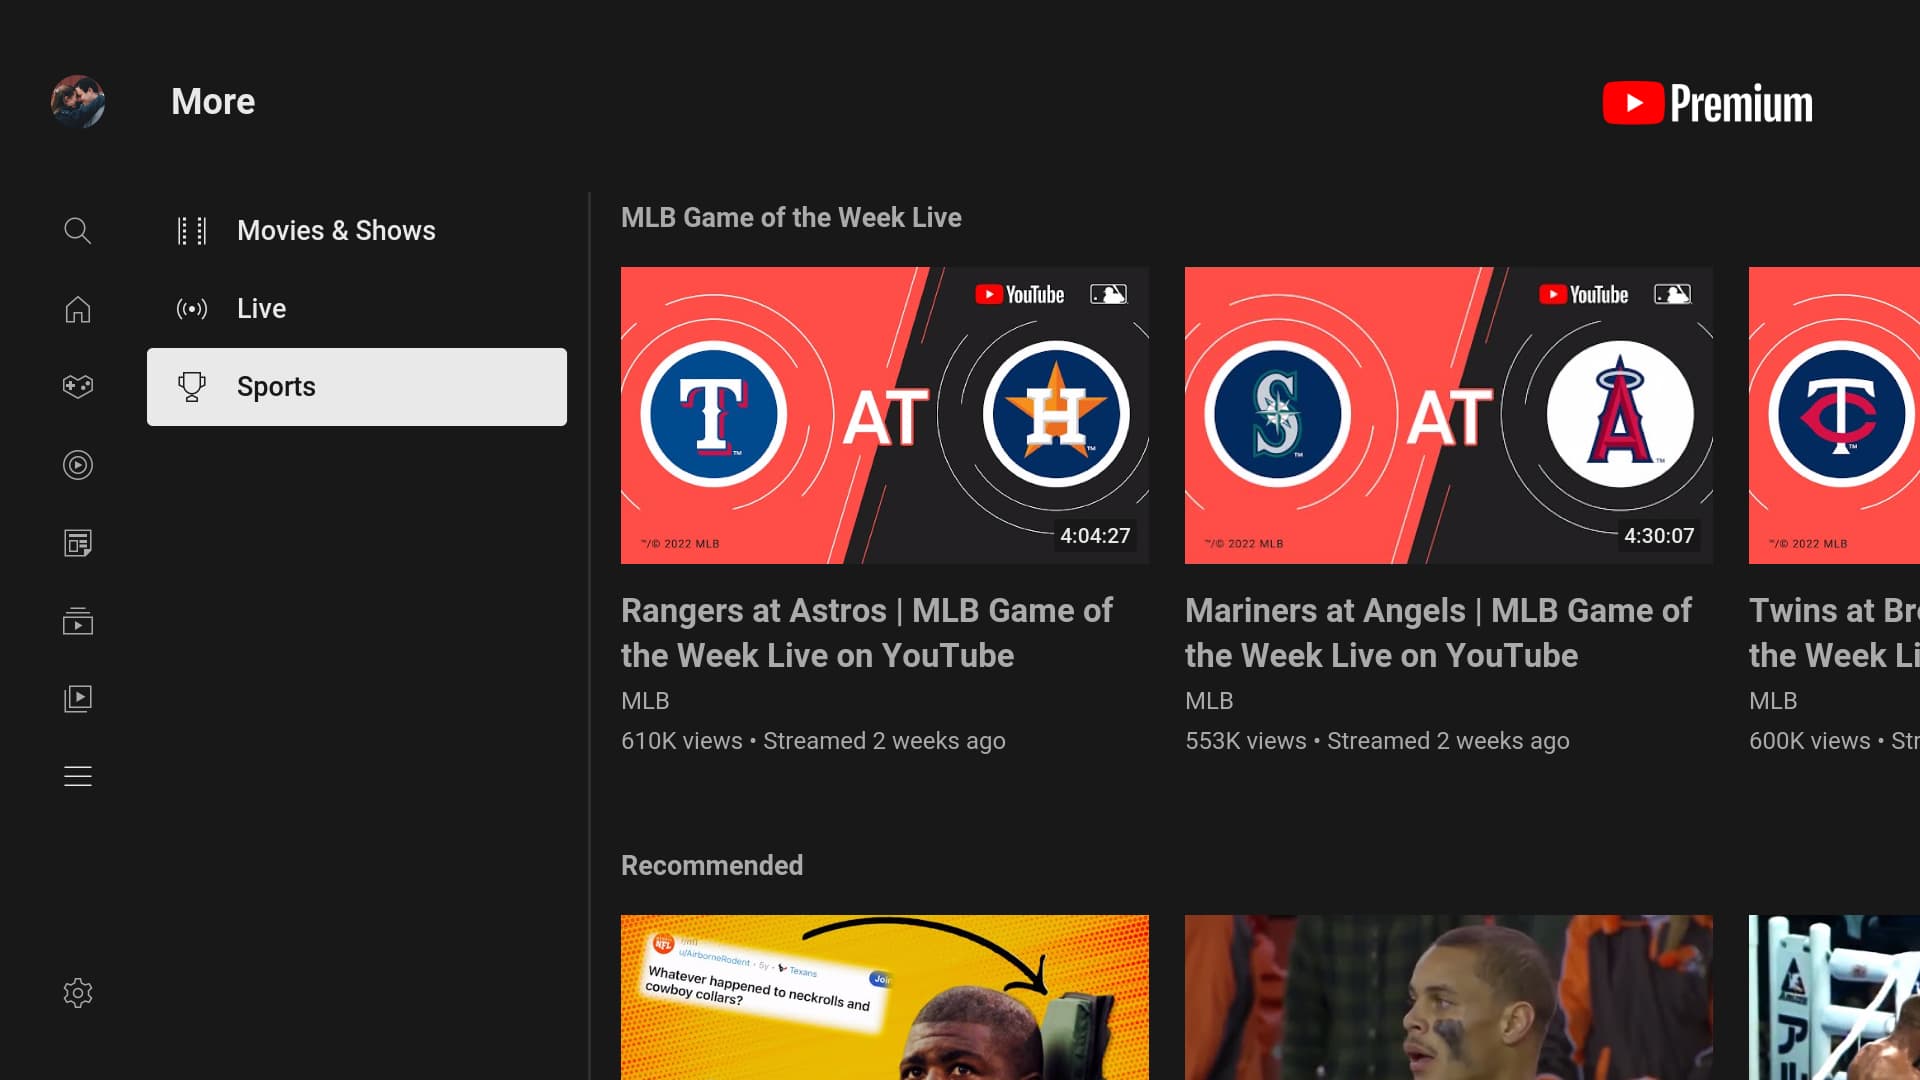Screen dimensions: 1920x1080
Task: Open the Gaming section
Action: coord(77,386)
